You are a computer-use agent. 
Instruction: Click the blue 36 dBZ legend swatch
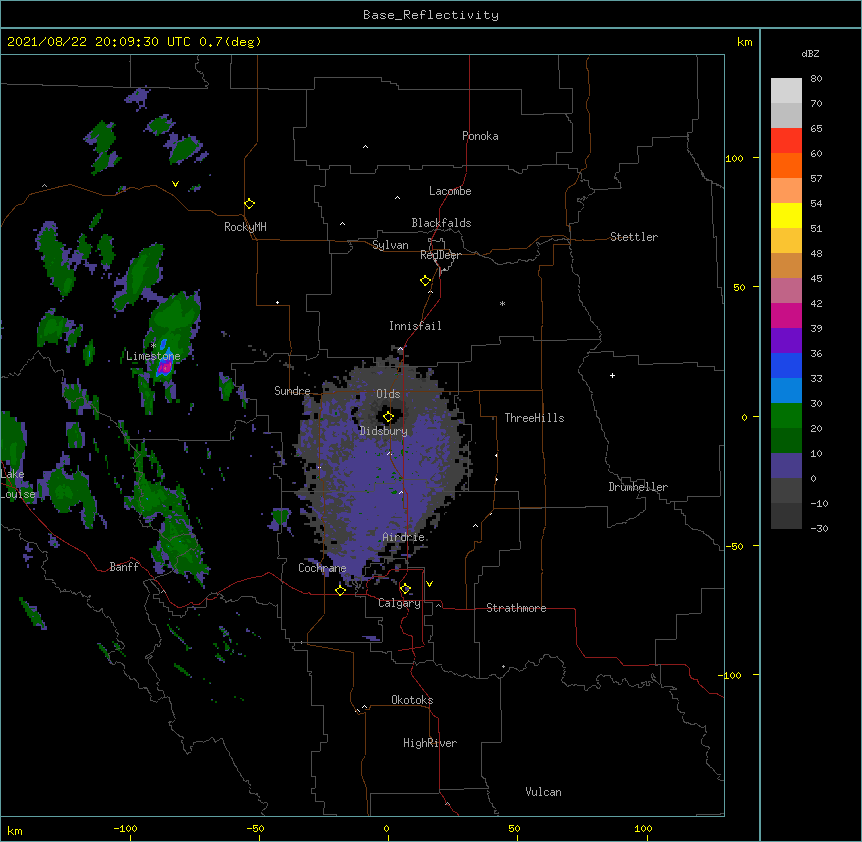786,365
